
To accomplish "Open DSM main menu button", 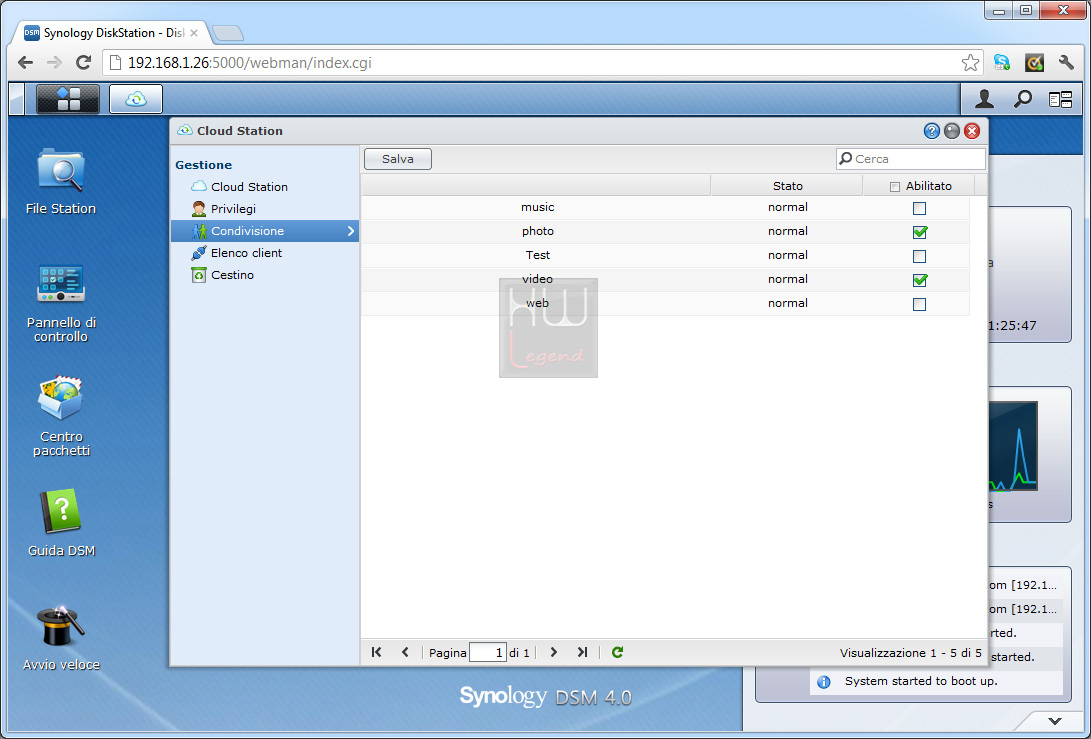I will [x=67, y=99].
